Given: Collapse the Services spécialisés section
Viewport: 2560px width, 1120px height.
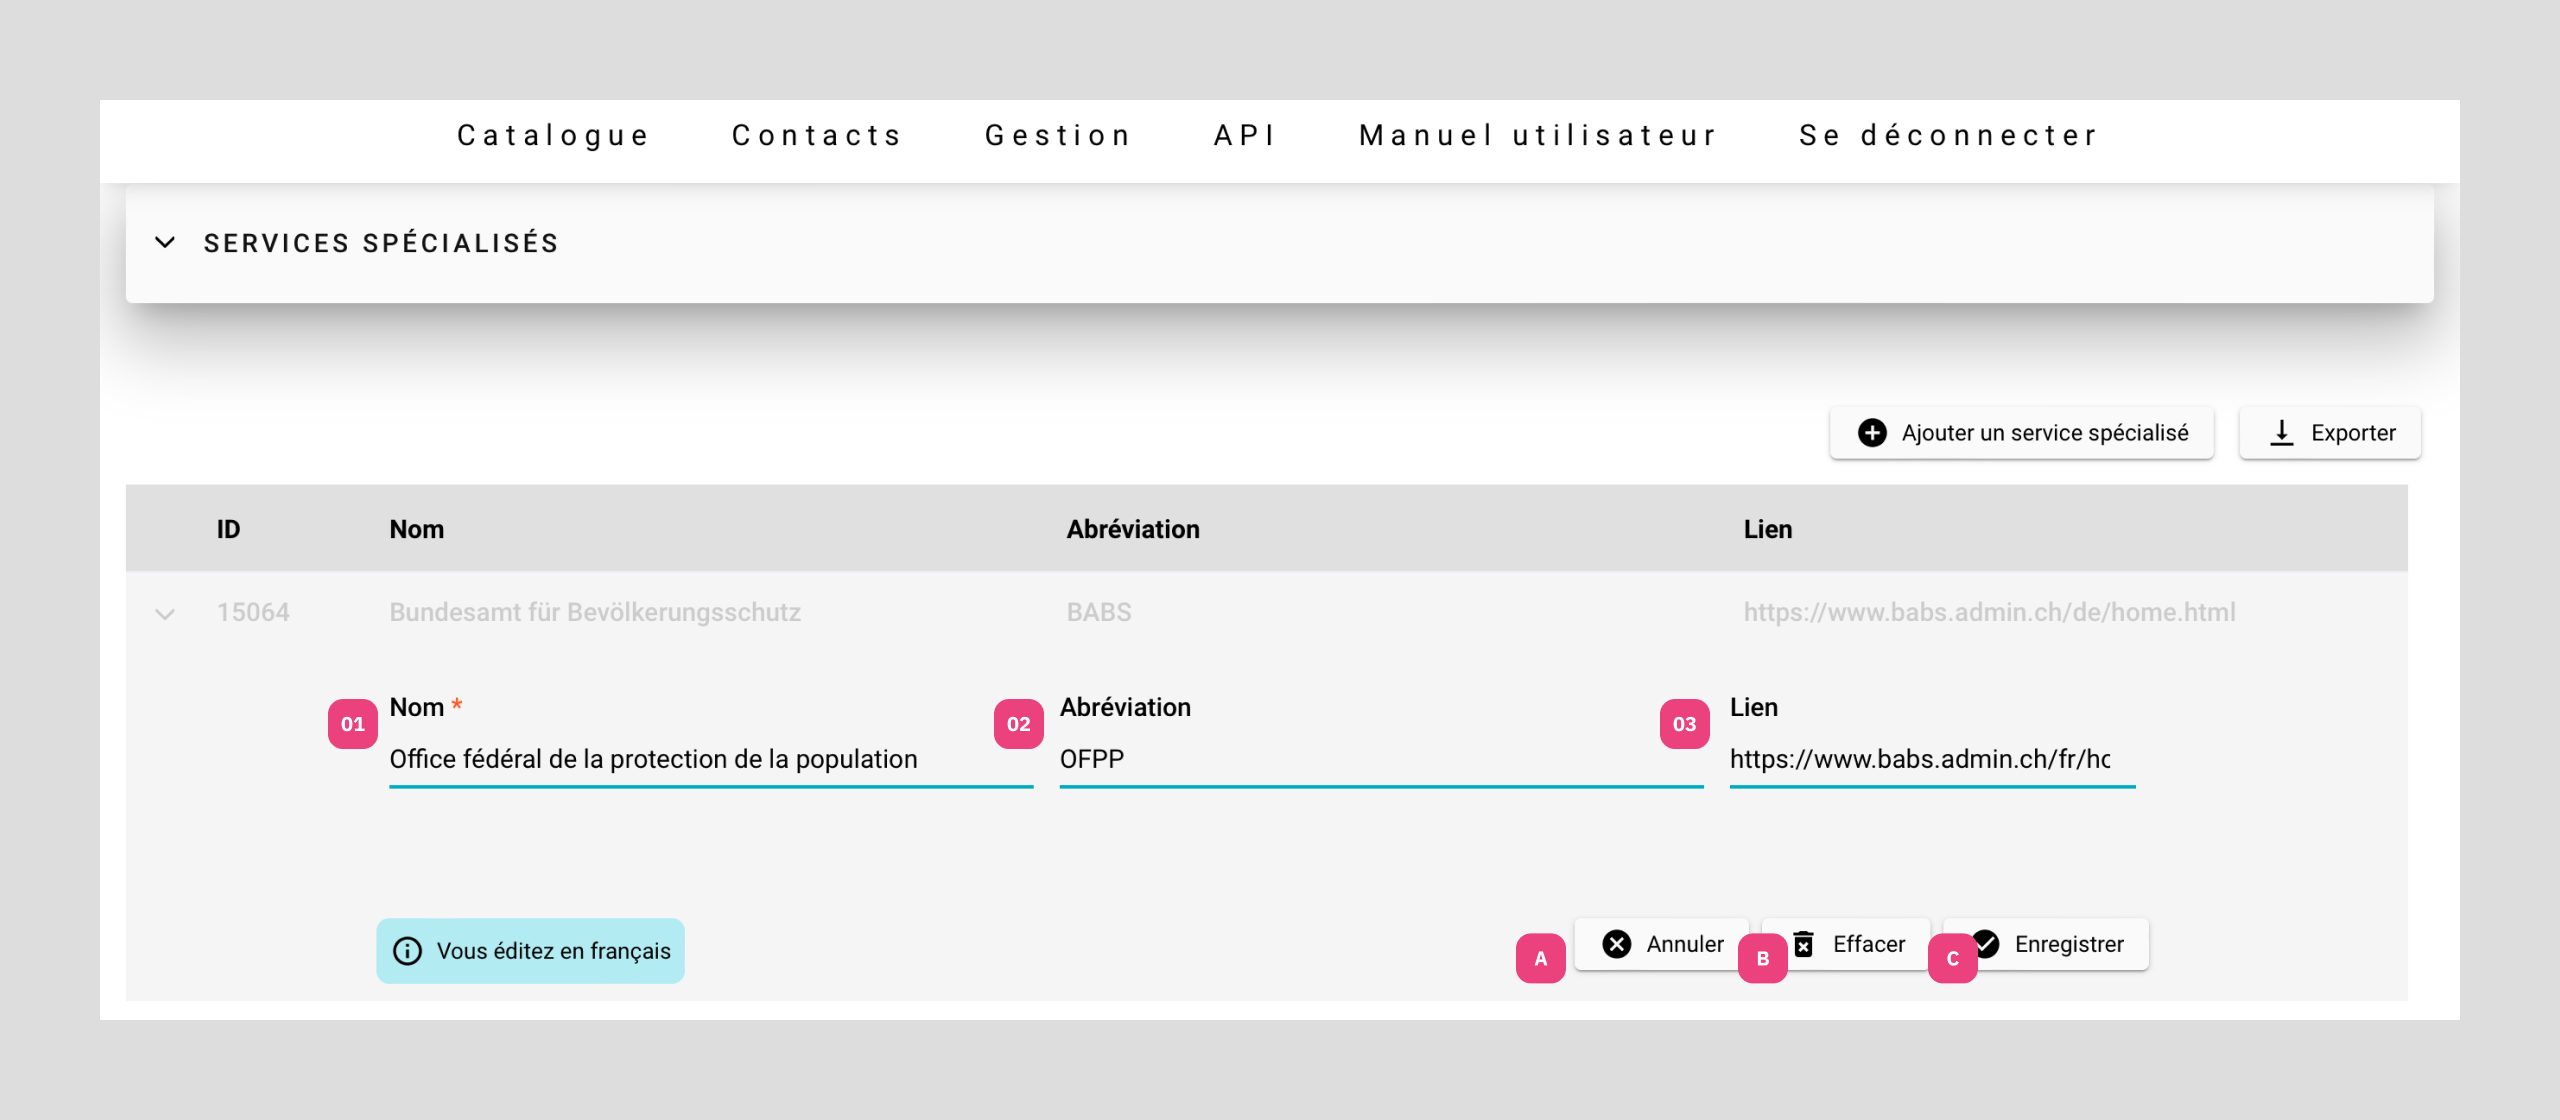Looking at the screenshot, I should tap(166, 243).
